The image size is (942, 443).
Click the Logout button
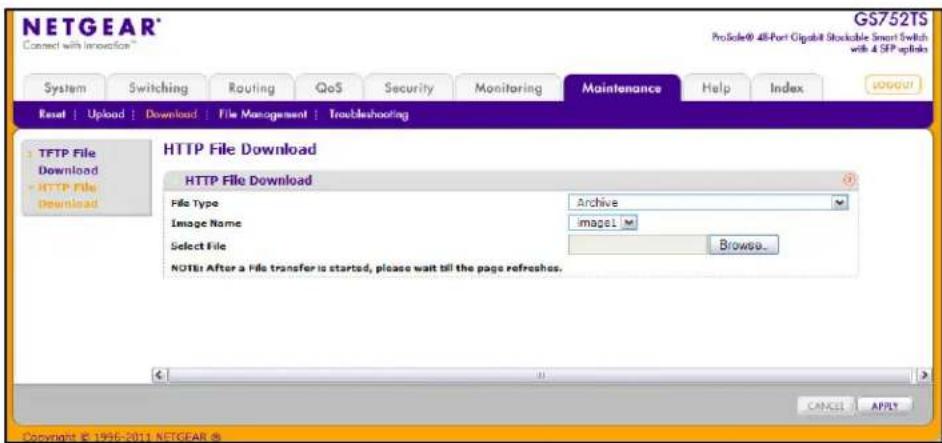893,85
